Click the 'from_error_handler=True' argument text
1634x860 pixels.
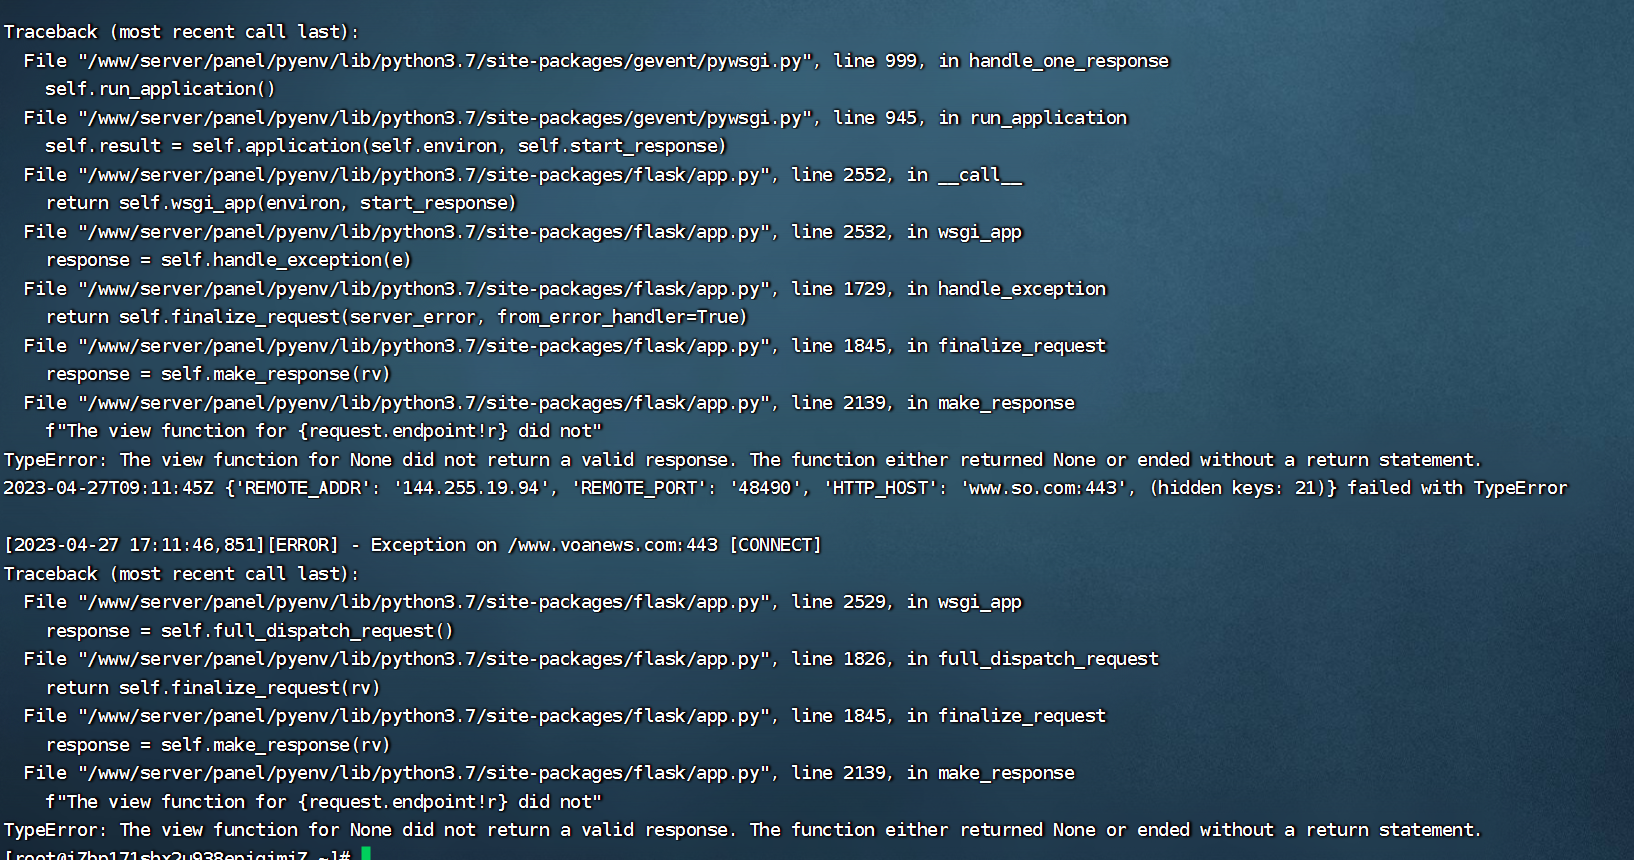click(x=618, y=317)
